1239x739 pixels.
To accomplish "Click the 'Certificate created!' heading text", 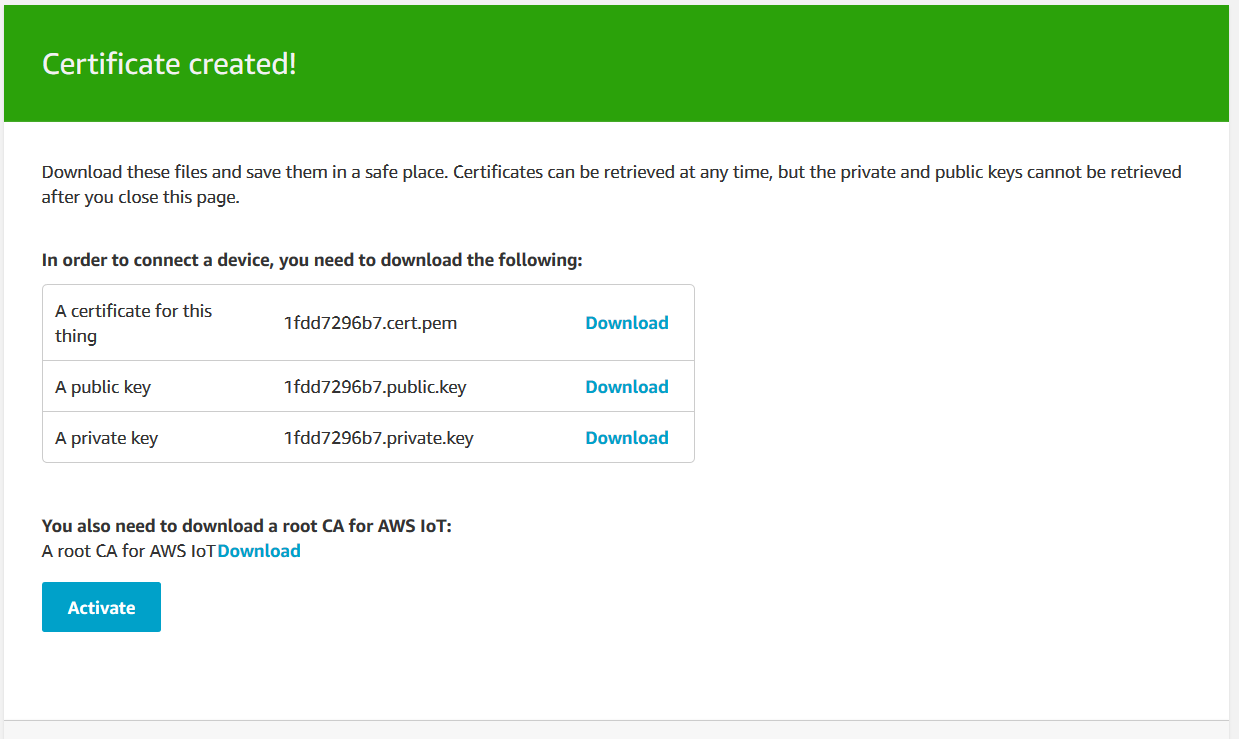I will 169,64.
